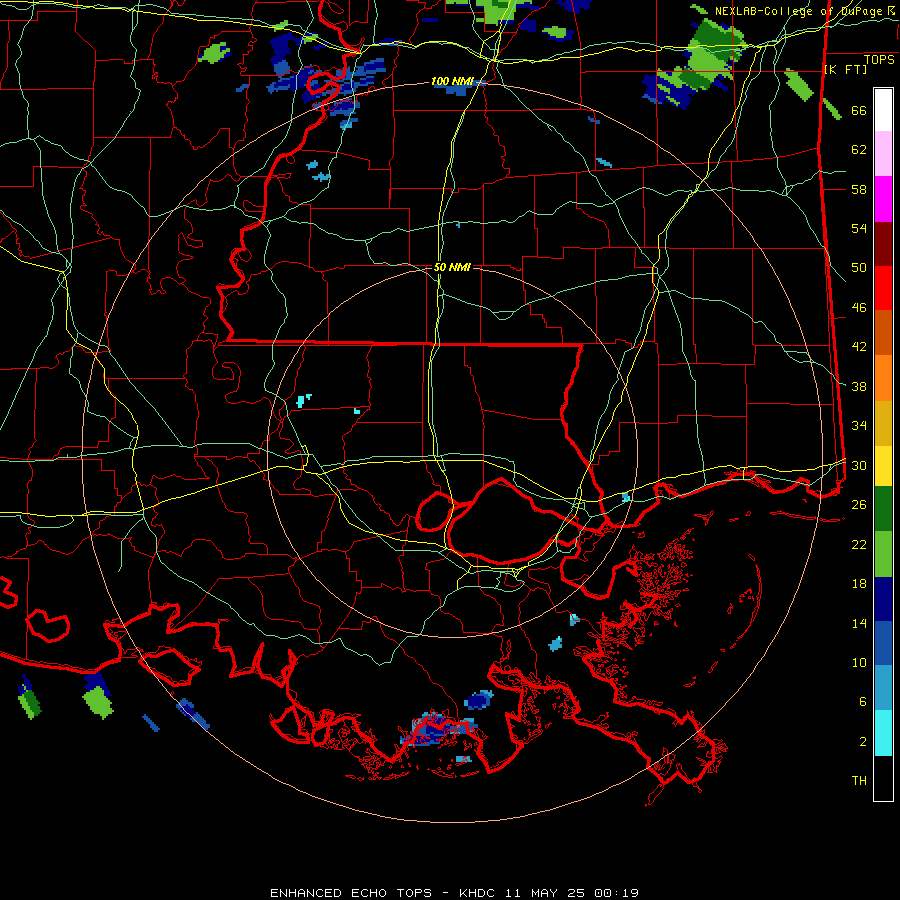Click the magenta 58 kft legend swatch
This screenshot has height=900, width=900.
point(883,199)
